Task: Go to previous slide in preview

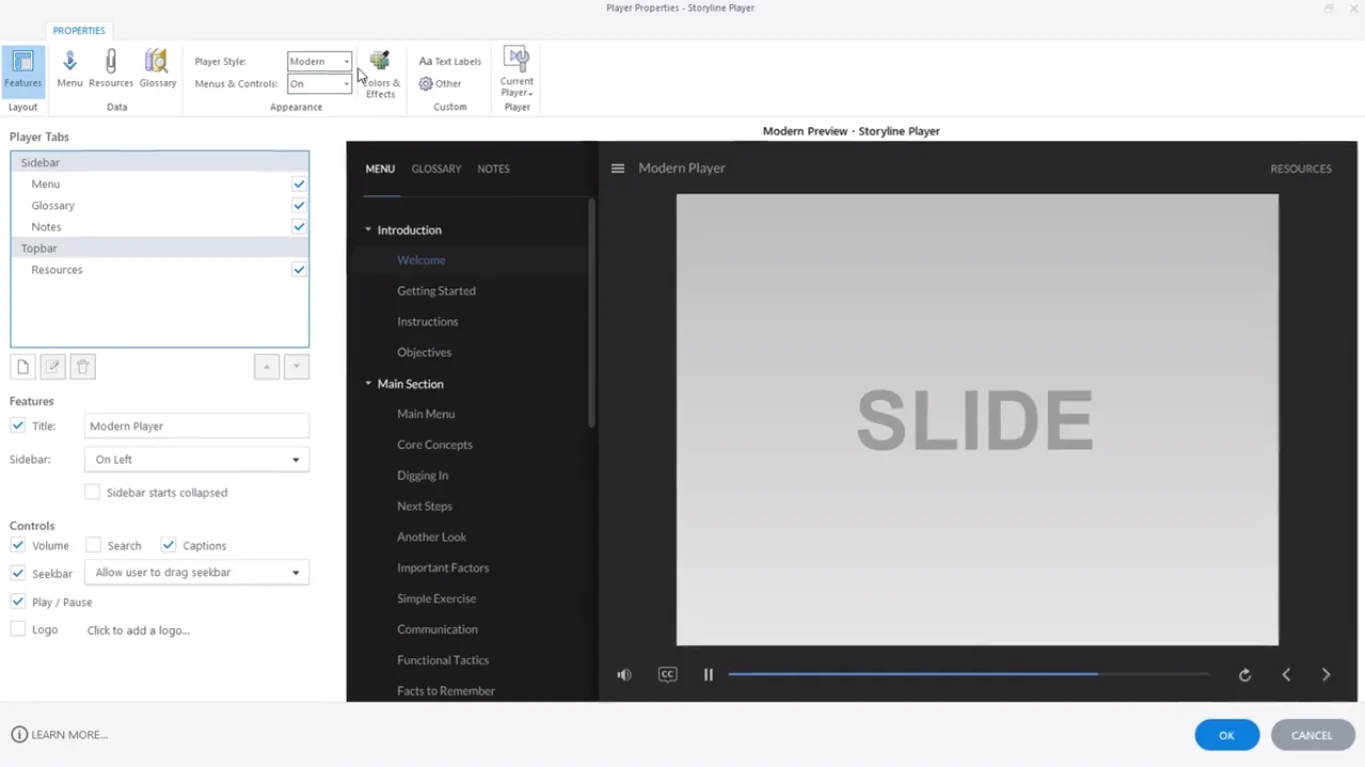Action: 1286,675
